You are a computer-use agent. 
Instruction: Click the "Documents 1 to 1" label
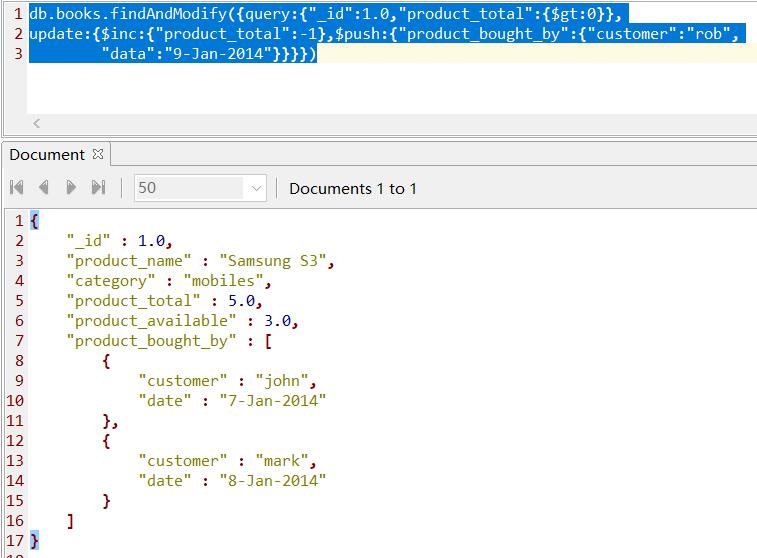[352, 188]
